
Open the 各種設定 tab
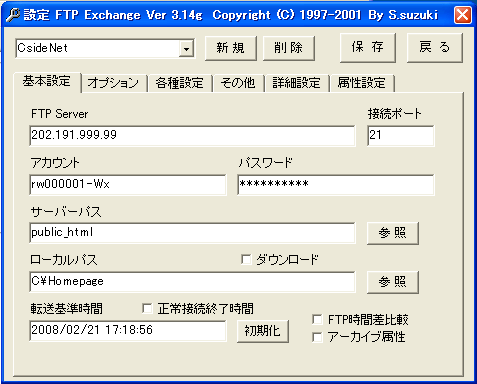coord(179,83)
